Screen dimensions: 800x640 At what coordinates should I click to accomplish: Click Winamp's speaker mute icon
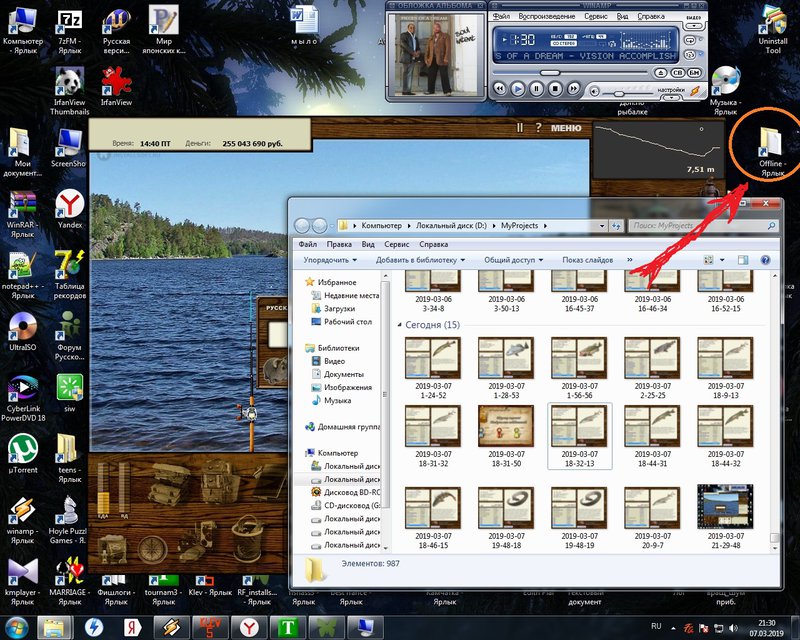(x=594, y=91)
